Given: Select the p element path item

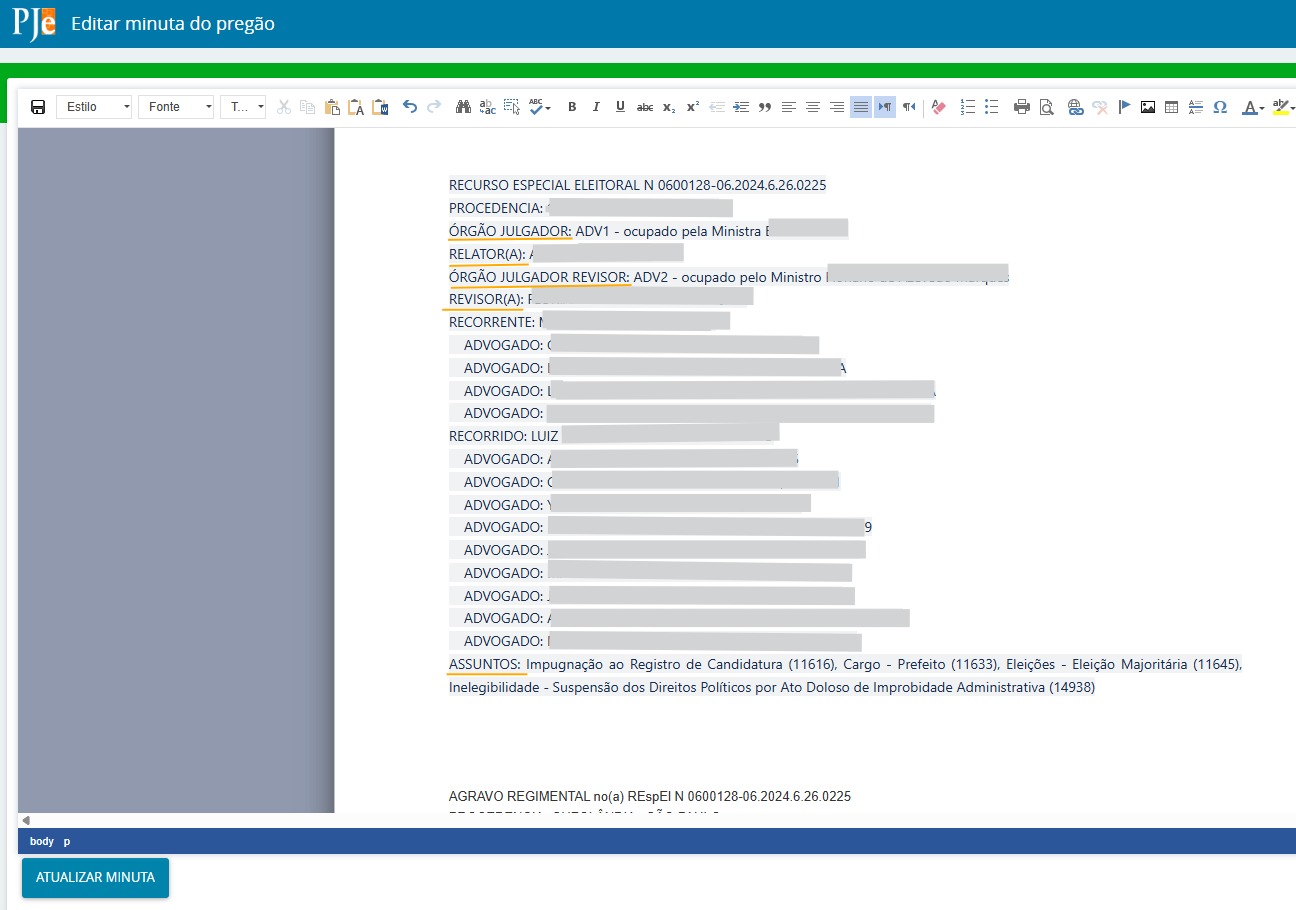Looking at the screenshot, I should pos(67,842).
